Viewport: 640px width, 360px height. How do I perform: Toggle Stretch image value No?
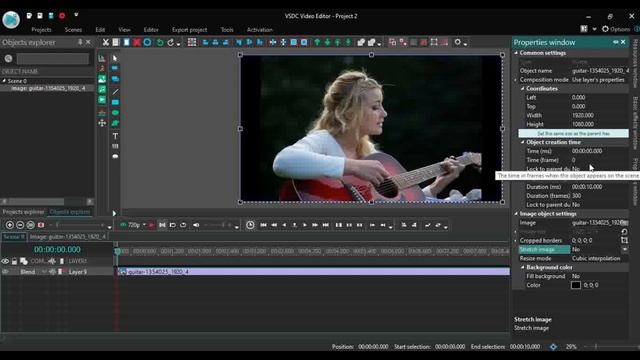tap(576, 249)
